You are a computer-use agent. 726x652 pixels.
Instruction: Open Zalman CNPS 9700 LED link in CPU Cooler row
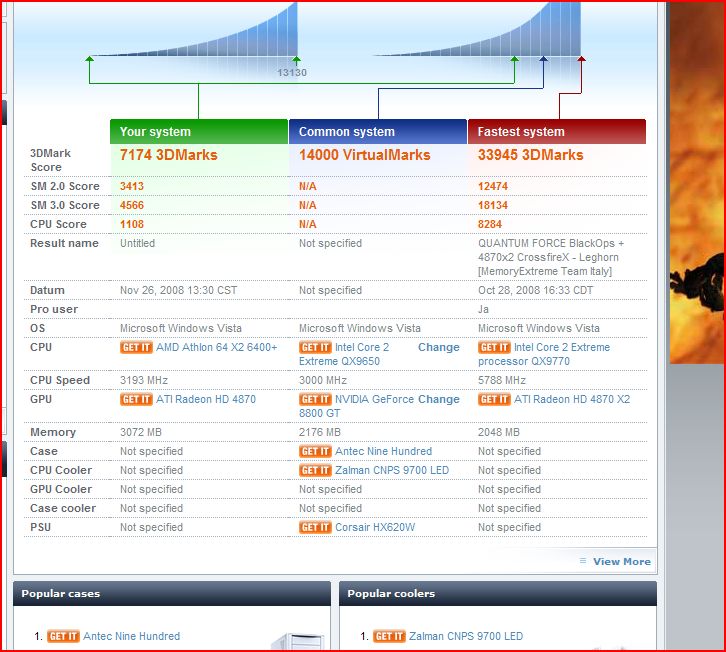click(x=392, y=470)
